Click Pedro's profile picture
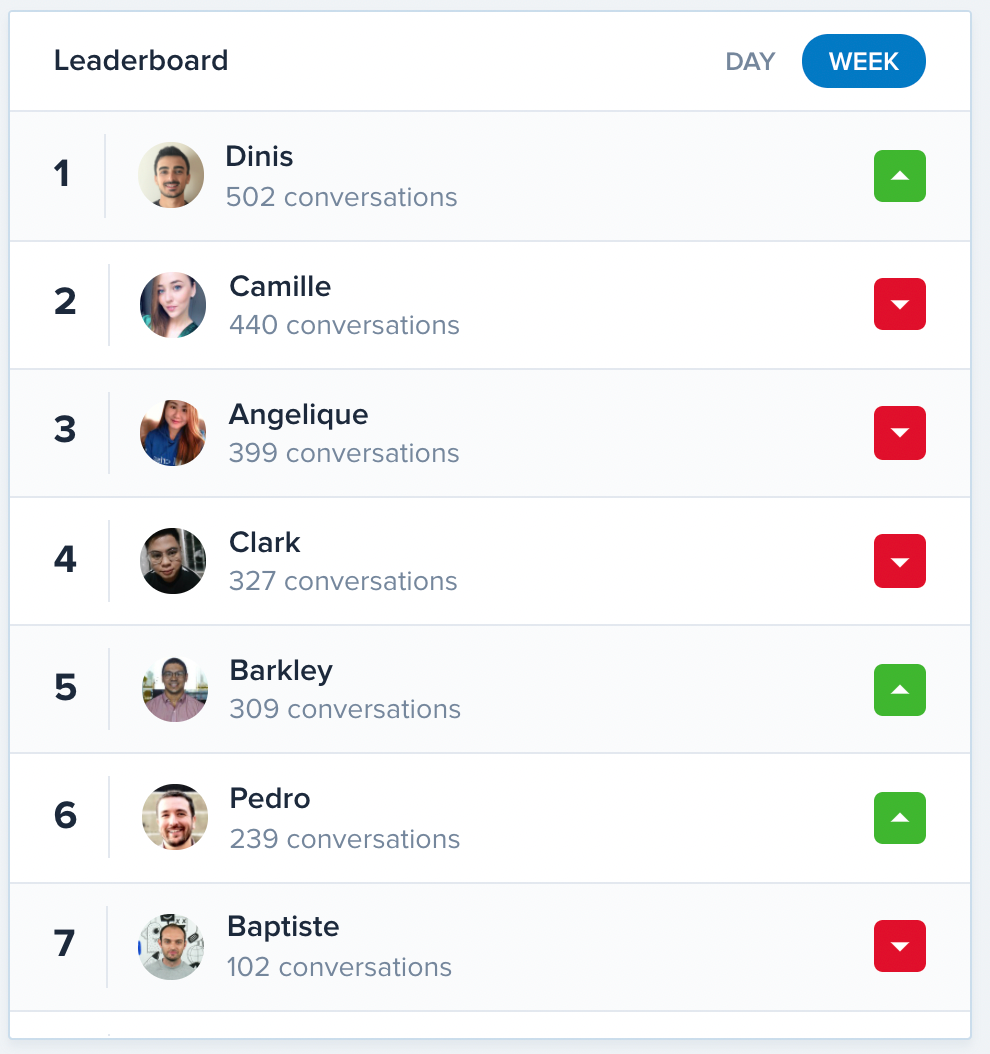This screenshot has height=1054, width=990. (x=175, y=817)
